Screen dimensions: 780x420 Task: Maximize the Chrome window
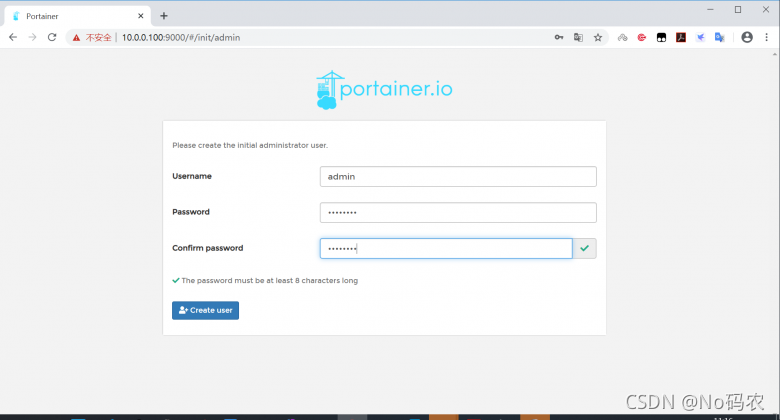coord(738,9)
